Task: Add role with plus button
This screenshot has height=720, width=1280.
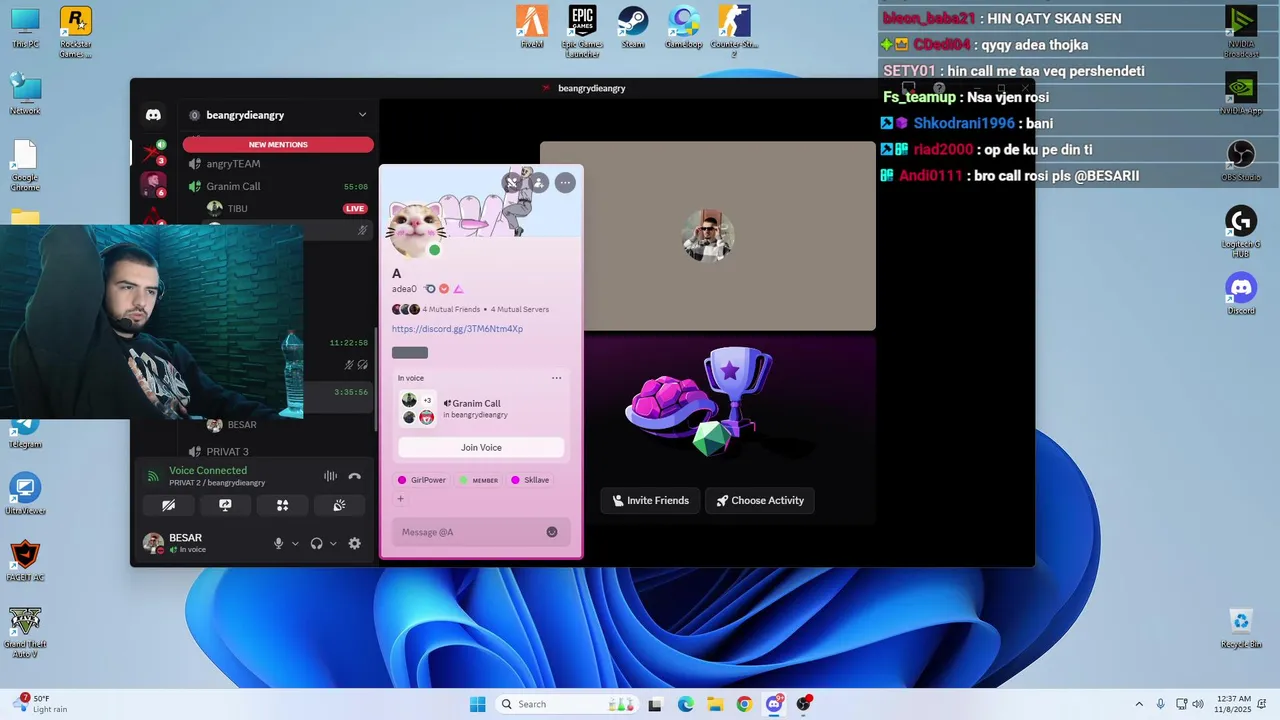Action: 400,498
